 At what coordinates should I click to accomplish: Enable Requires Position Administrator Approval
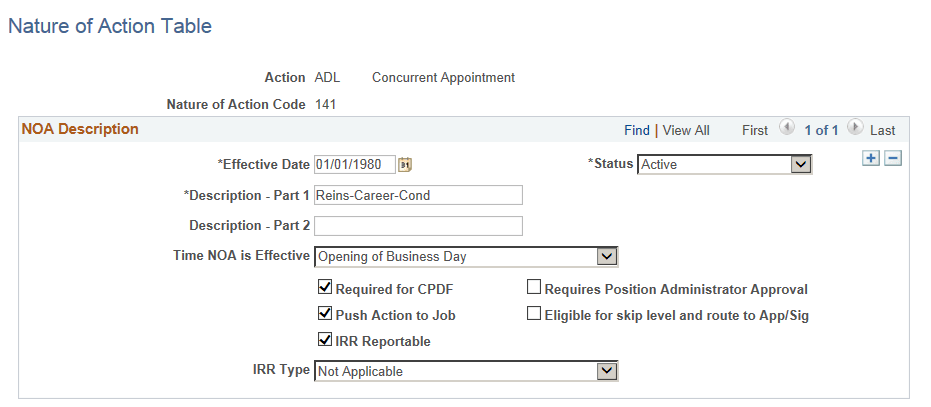pos(534,288)
